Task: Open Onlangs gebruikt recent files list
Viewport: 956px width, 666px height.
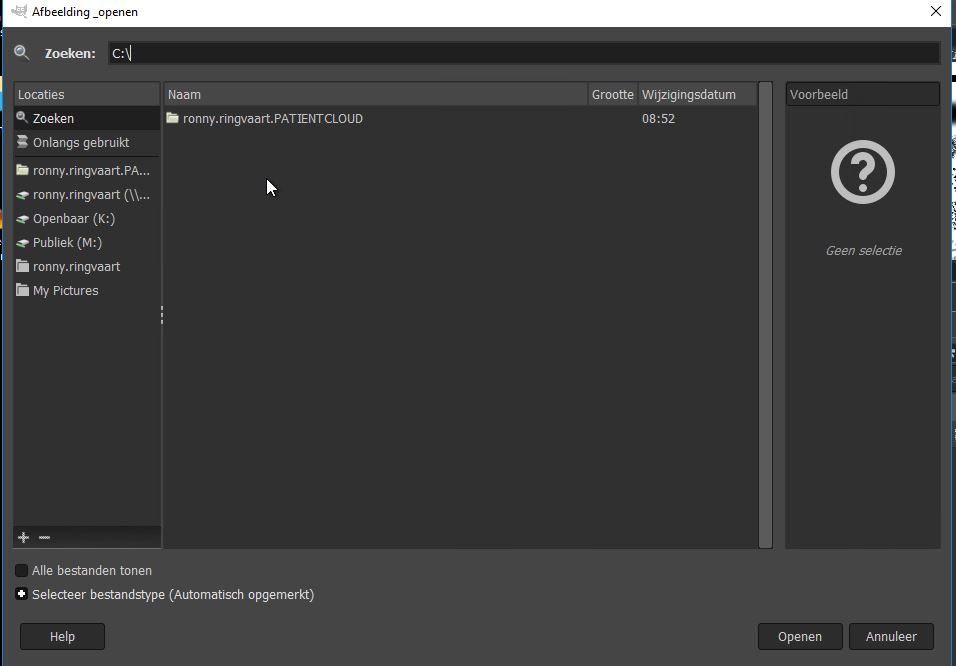Action: tap(80, 142)
